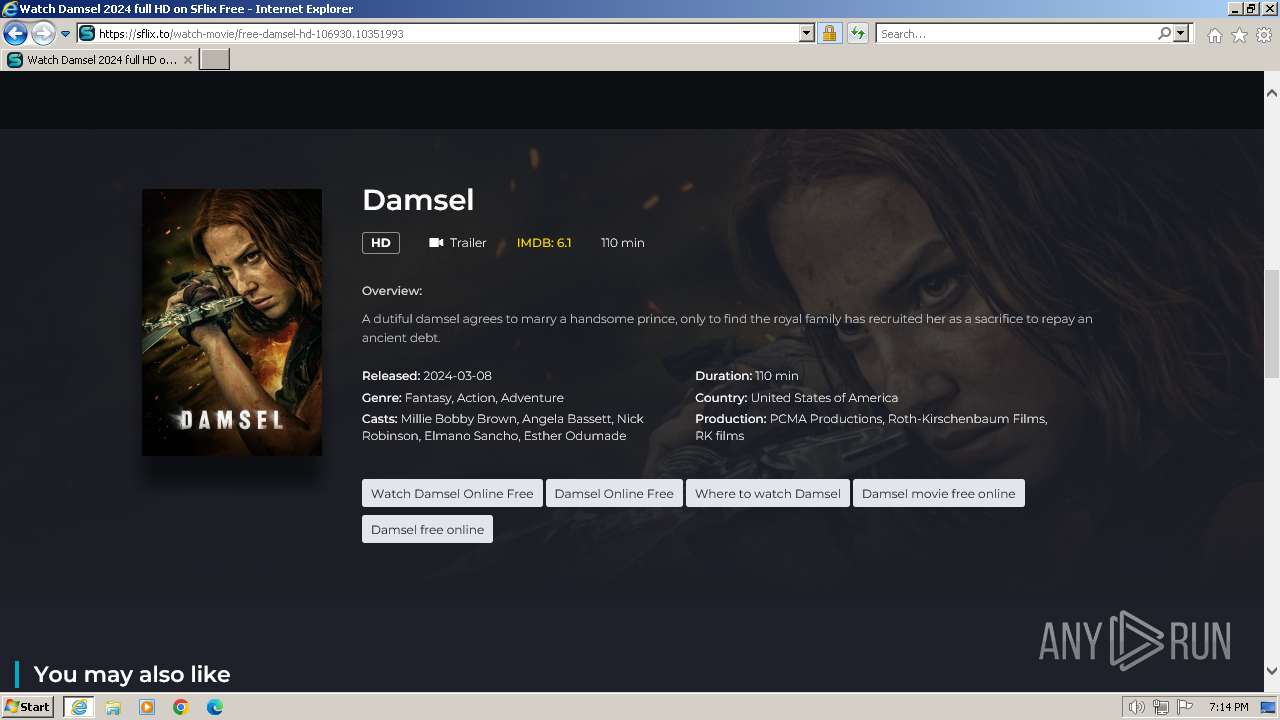Click the Adventure genre link
The width and height of the screenshot is (1280, 720).
click(x=532, y=398)
